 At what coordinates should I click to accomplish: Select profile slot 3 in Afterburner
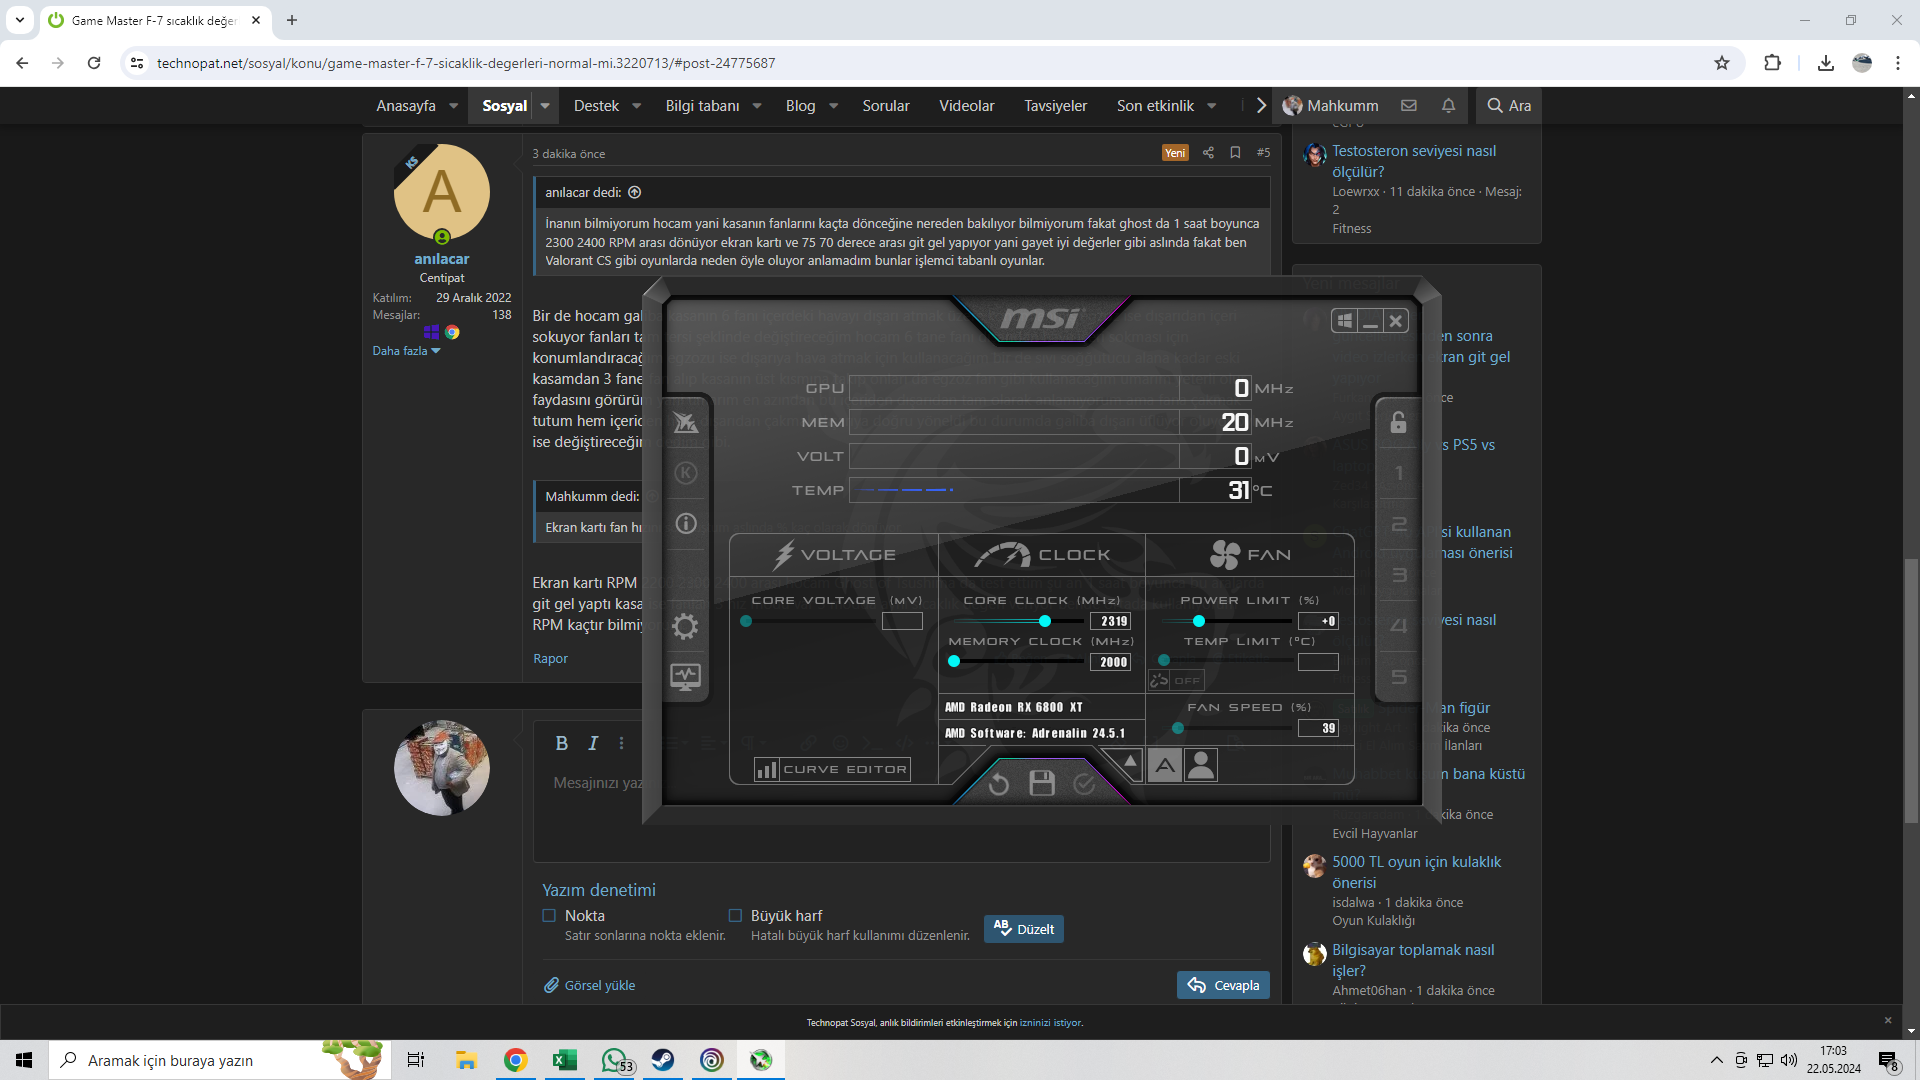pyautogui.click(x=1398, y=576)
